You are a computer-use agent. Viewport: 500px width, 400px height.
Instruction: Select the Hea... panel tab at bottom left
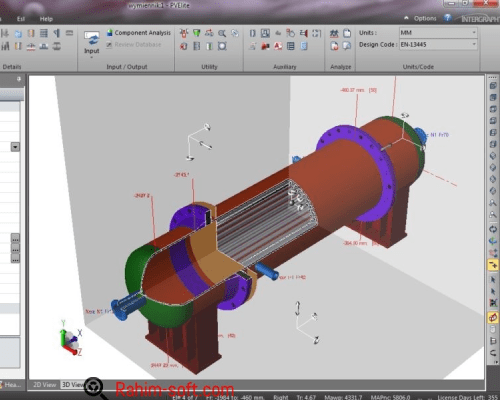click(x=11, y=385)
